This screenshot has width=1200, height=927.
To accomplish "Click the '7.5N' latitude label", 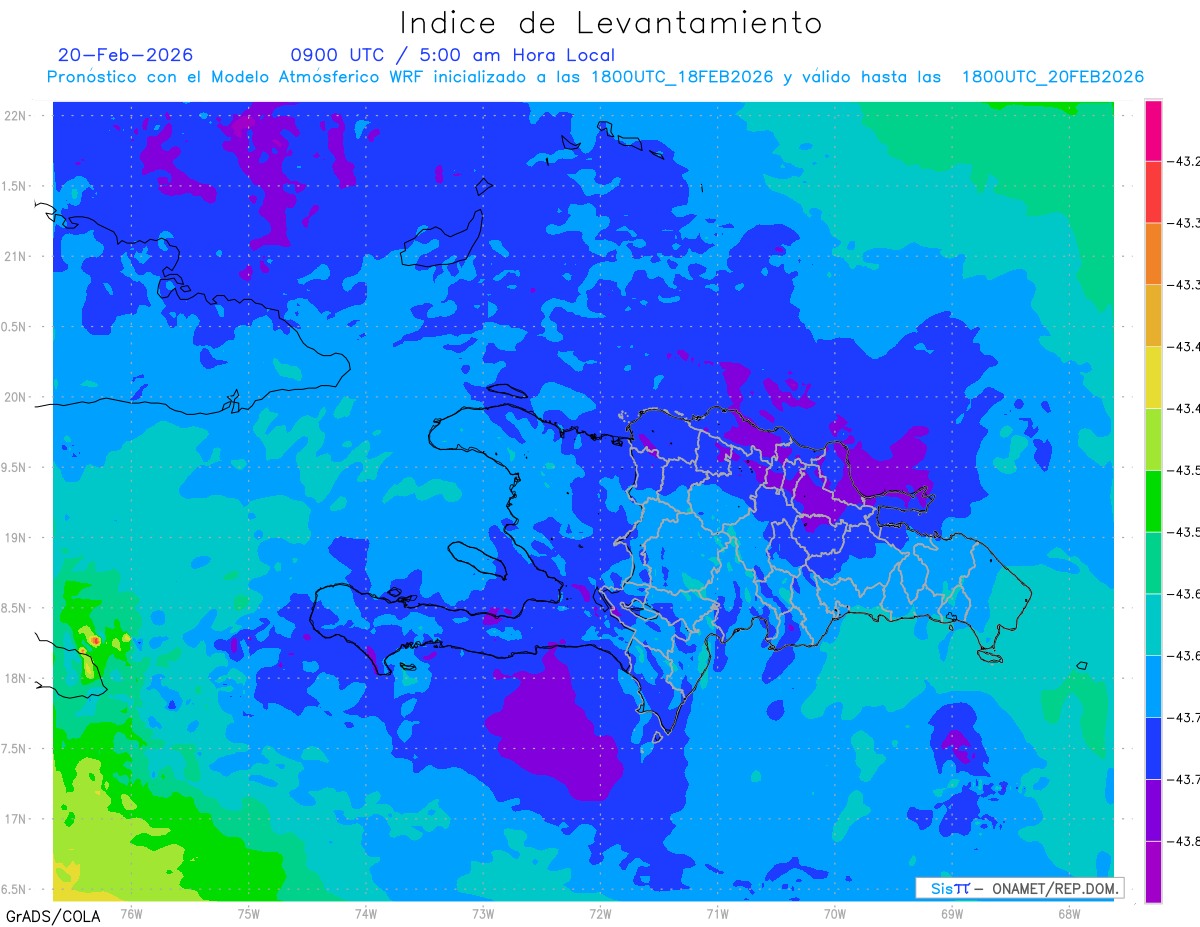I will point(14,749).
